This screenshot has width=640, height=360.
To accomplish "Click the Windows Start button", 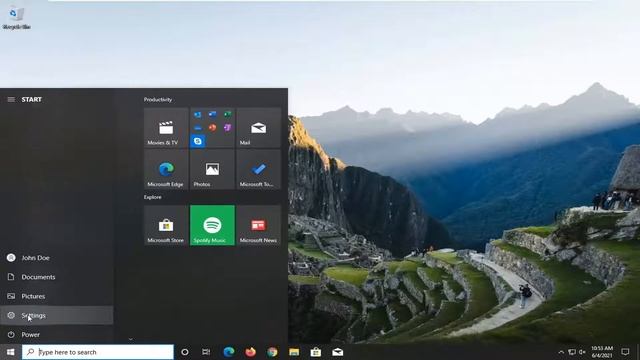I will click(11, 352).
